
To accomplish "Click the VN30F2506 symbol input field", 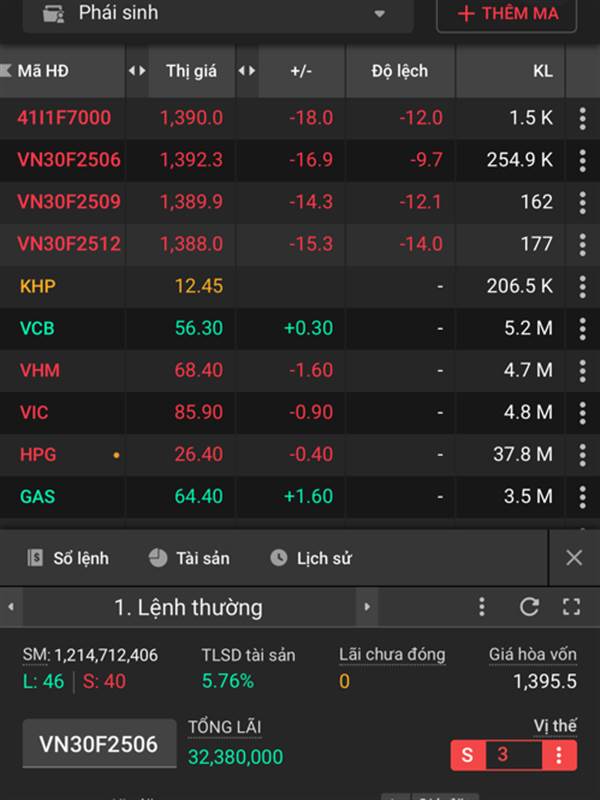I will pyautogui.click(x=99, y=744).
